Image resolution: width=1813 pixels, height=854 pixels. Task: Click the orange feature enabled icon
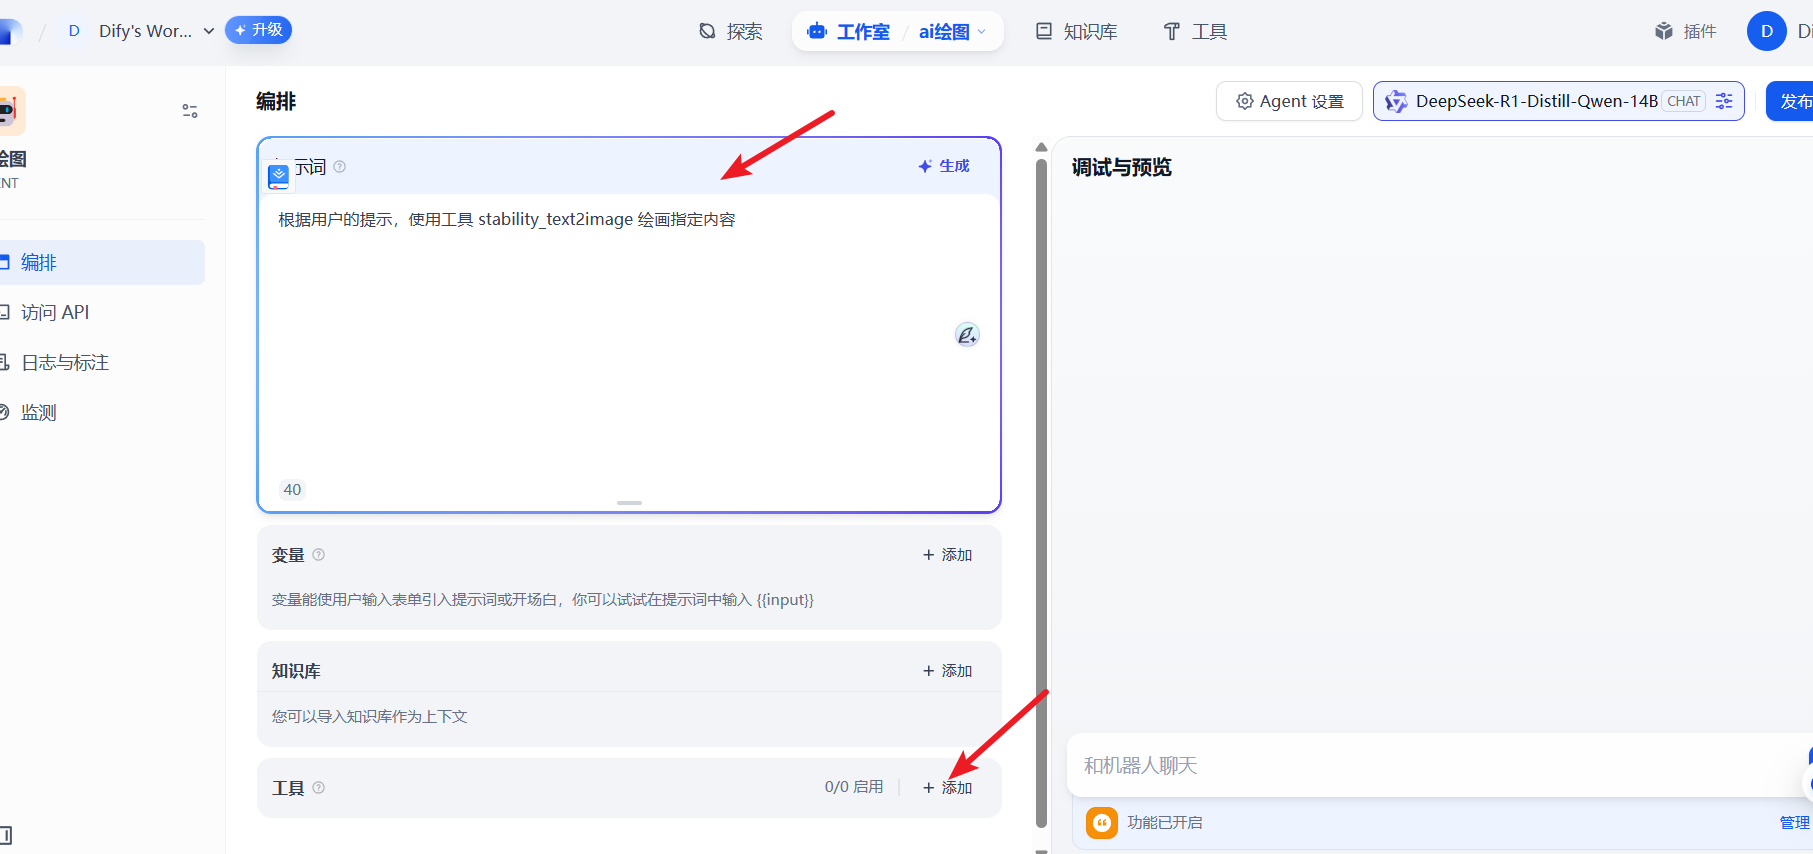pyautogui.click(x=1101, y=822)
